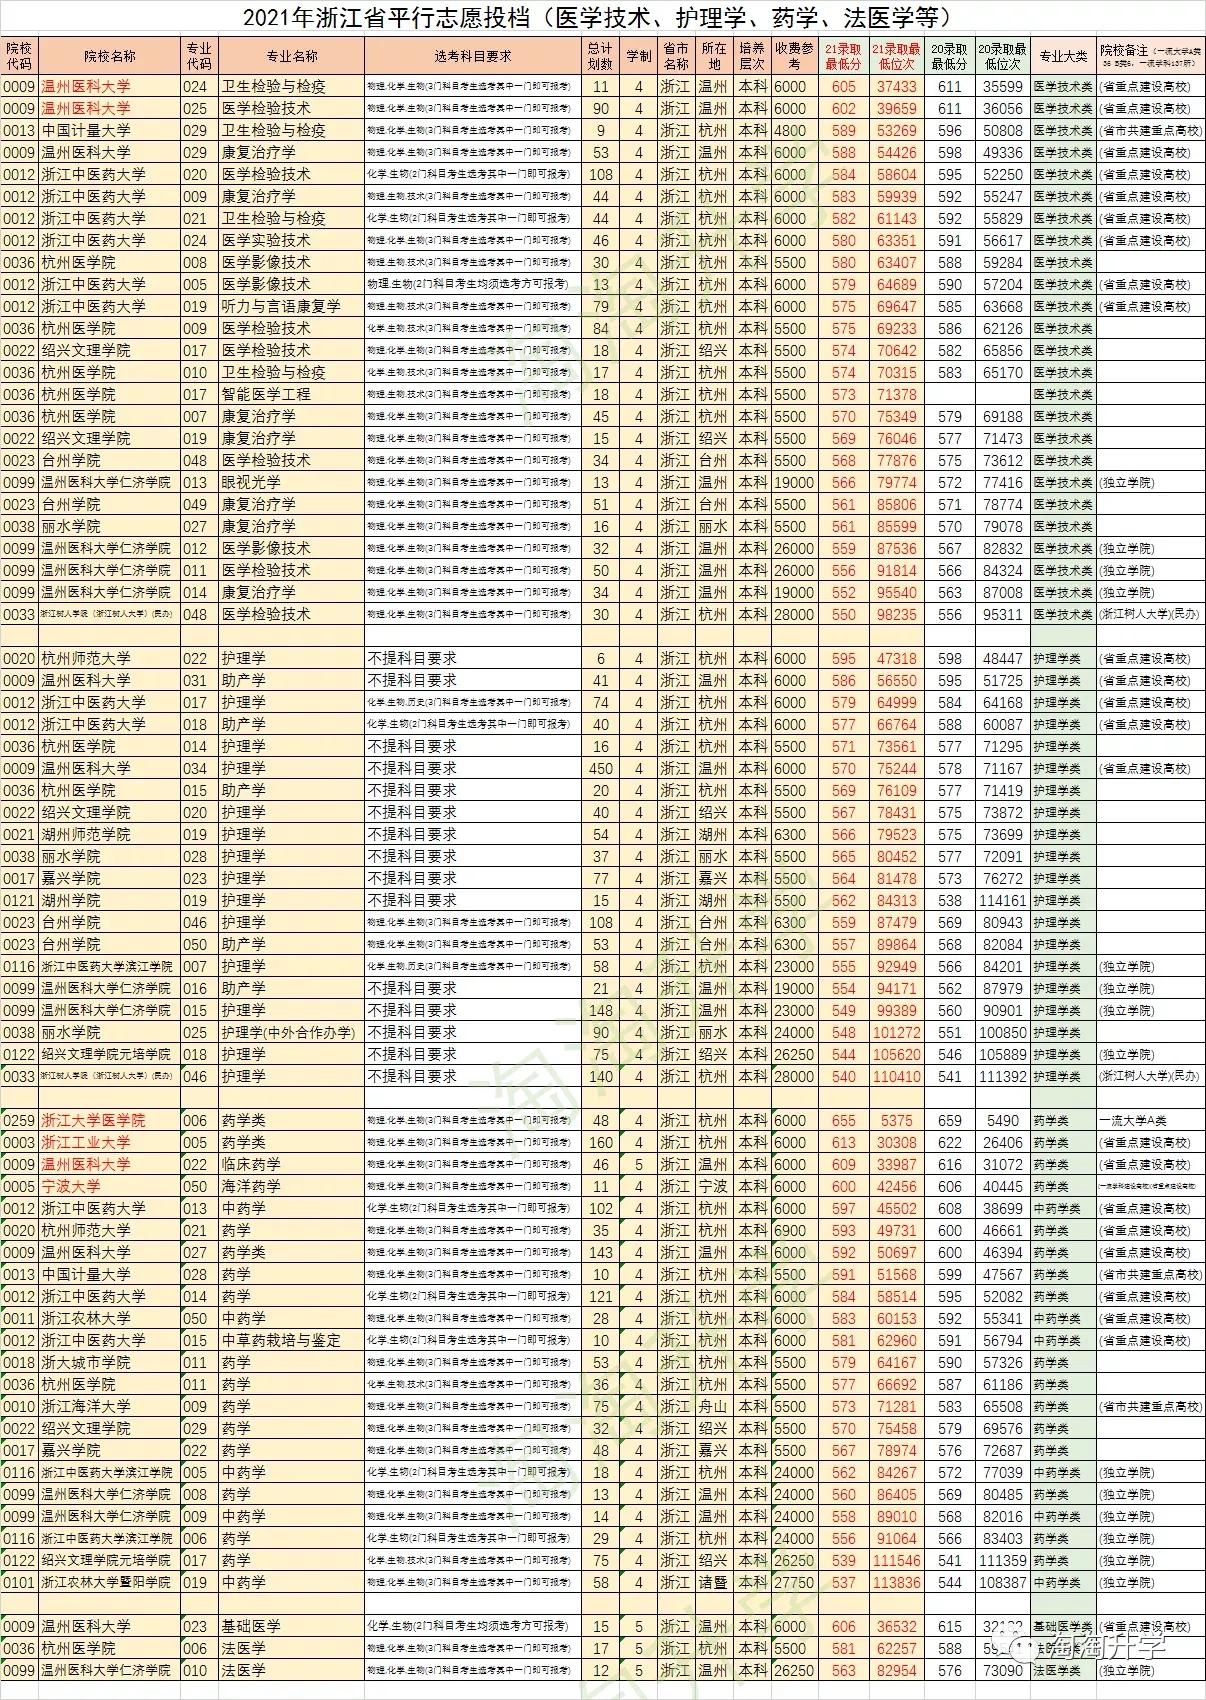Select the 收费参考 column header
Screen dimensions: 1206x1700
pos(794,56)
